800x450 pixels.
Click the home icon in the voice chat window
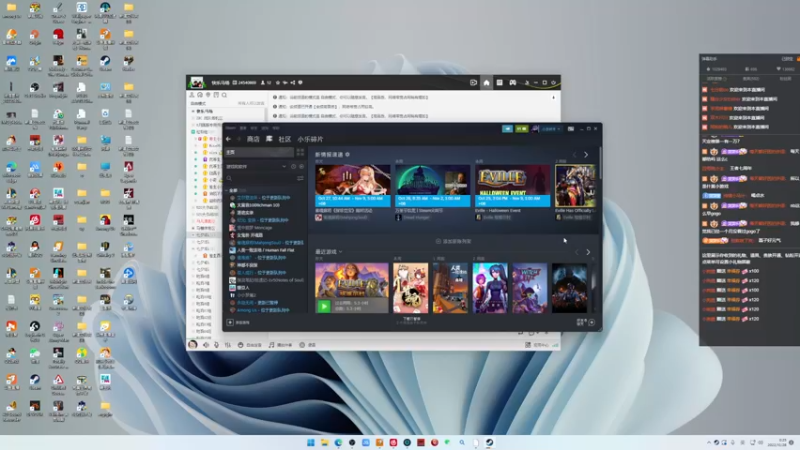(486, 83)
